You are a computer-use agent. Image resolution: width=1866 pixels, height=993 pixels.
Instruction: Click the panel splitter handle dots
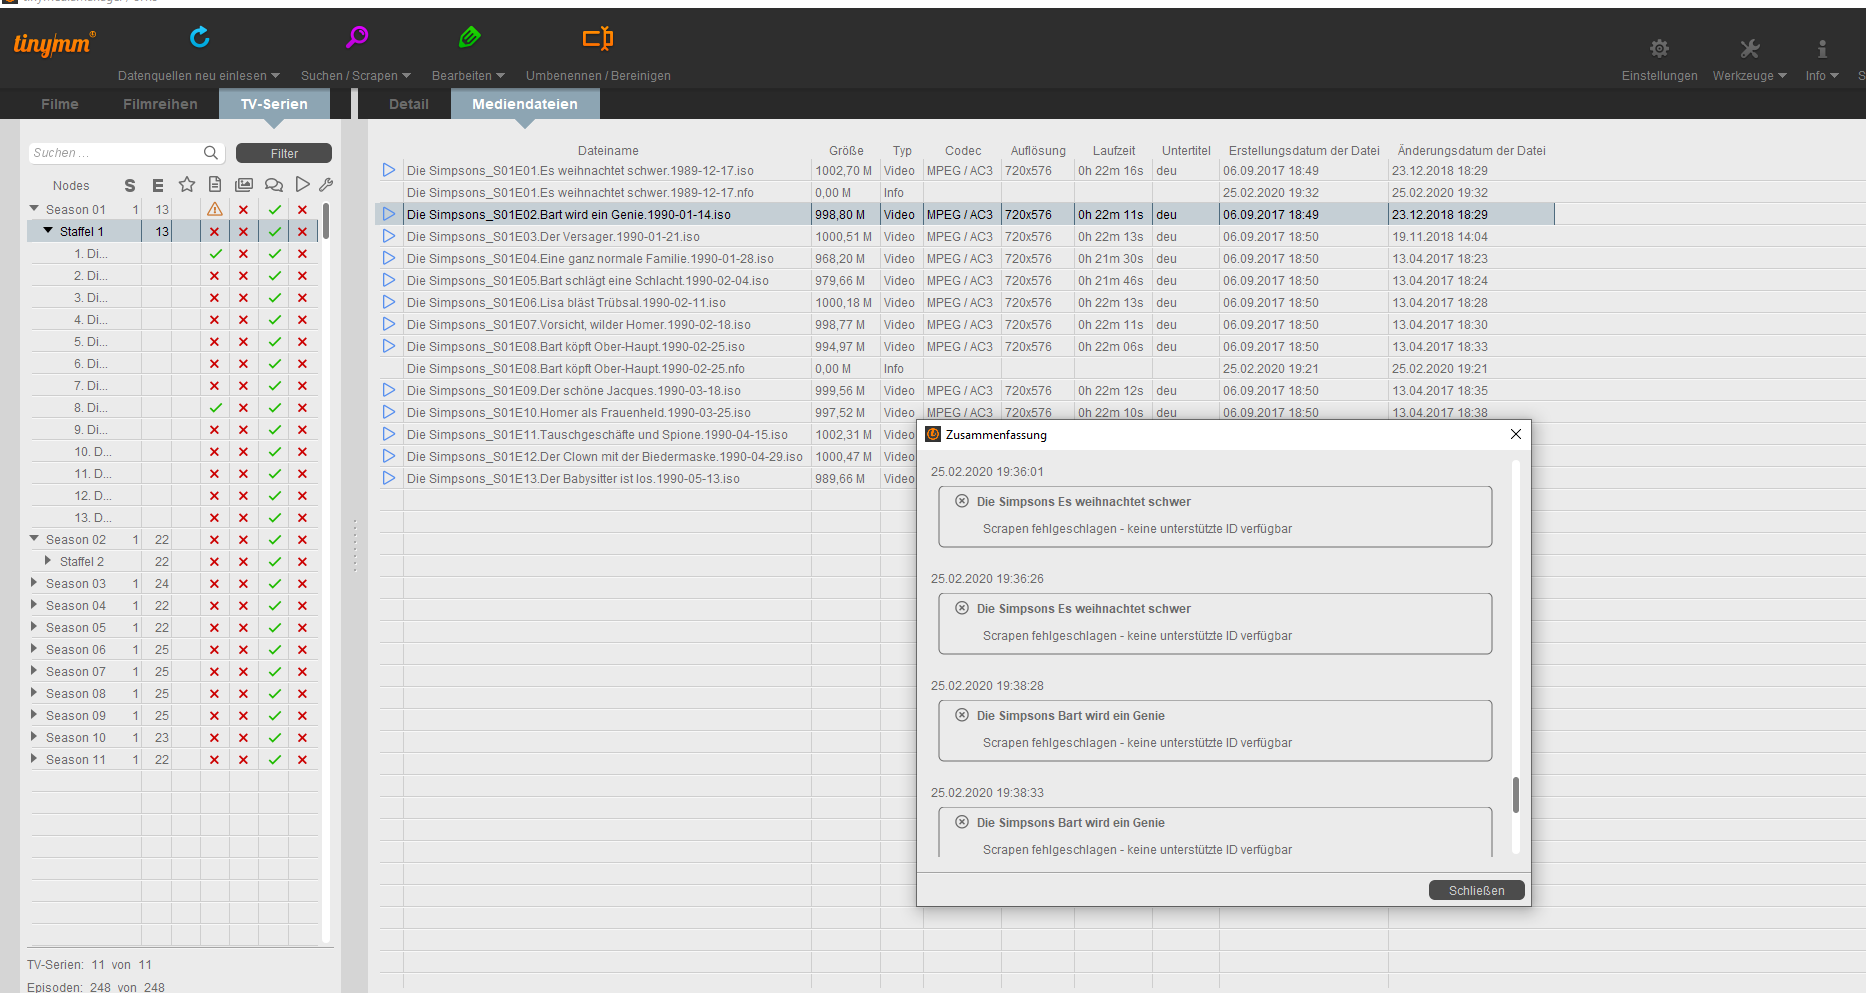click(354, 545)
